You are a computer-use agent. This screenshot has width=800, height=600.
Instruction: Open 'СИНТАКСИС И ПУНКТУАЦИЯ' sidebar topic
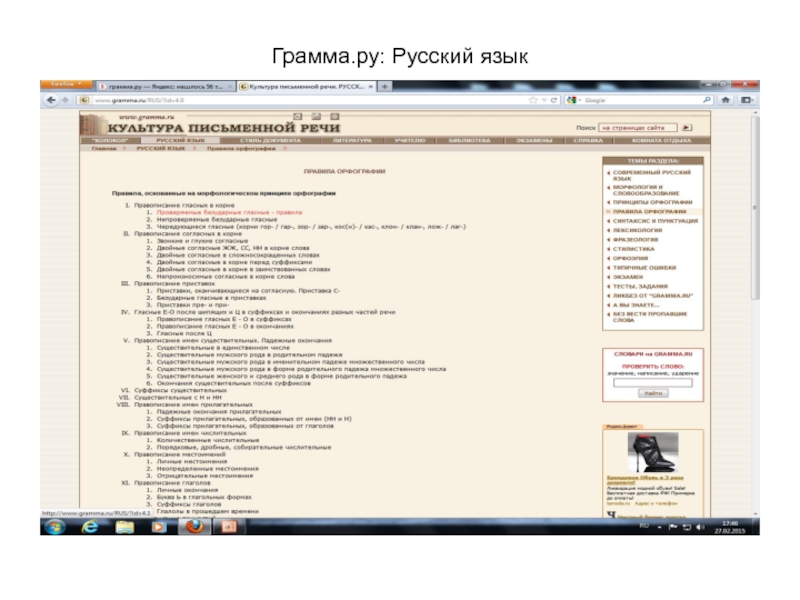655,221
